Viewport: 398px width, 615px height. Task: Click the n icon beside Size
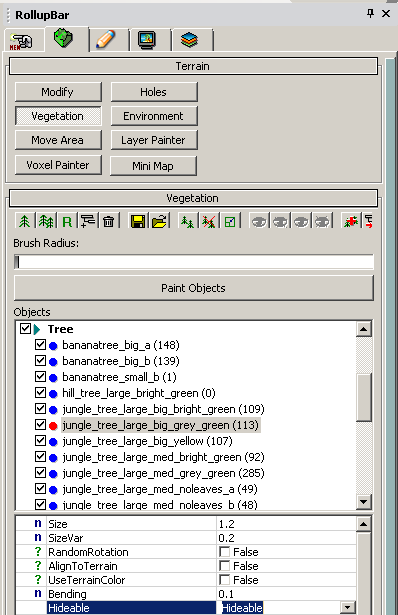pyautogui.click(x=38, y=524)
